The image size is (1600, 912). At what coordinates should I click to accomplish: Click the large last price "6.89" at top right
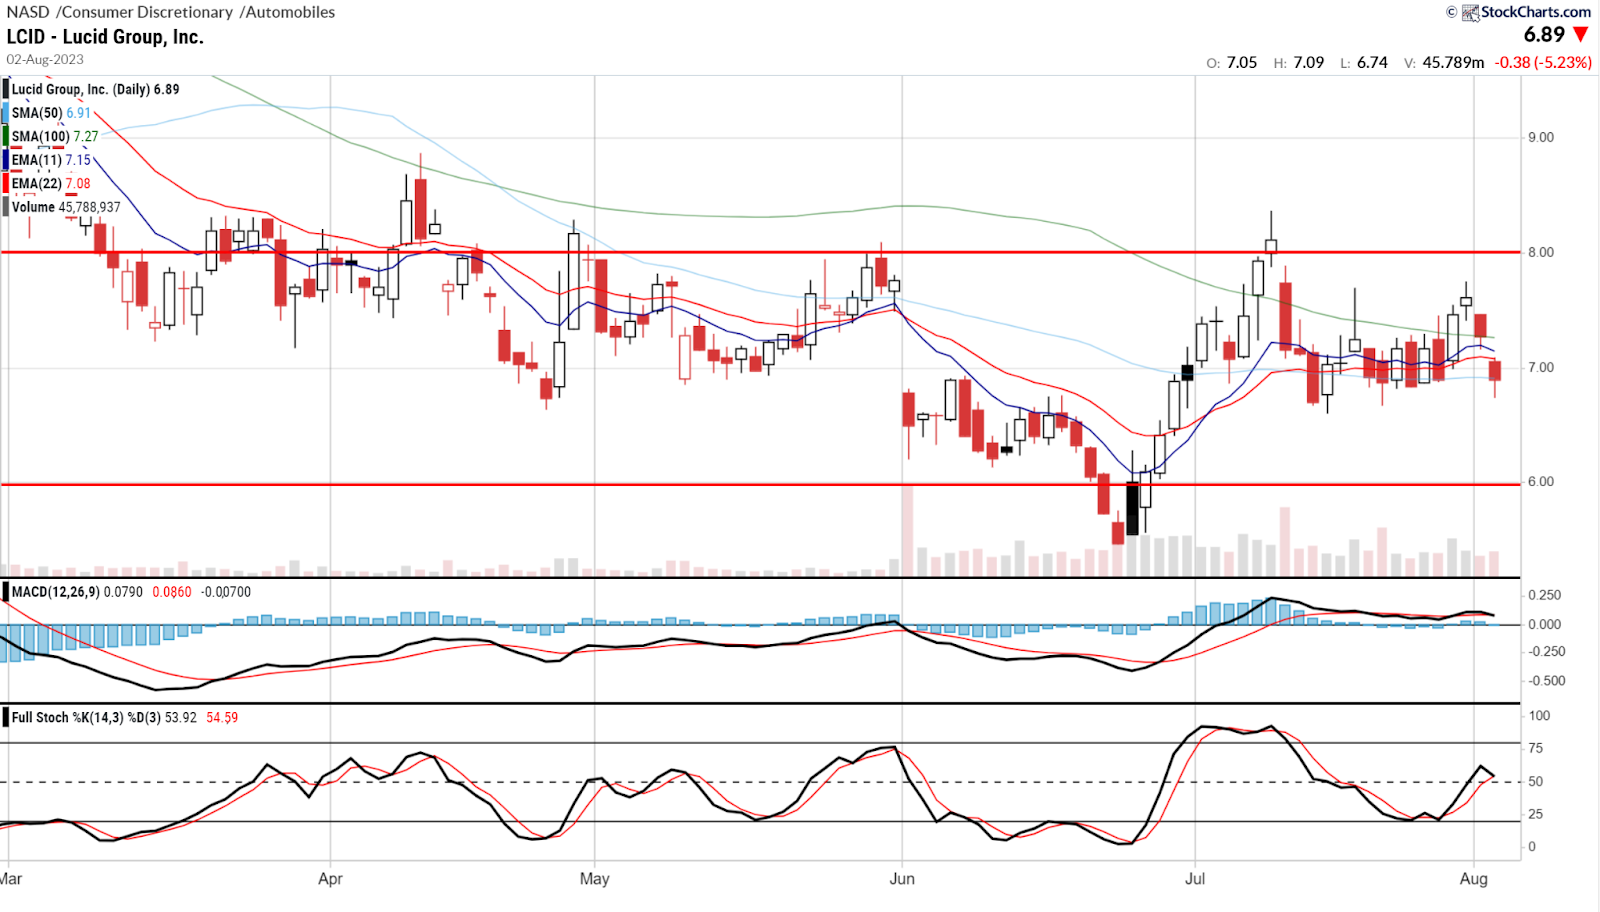click(x=1544, y=35)
